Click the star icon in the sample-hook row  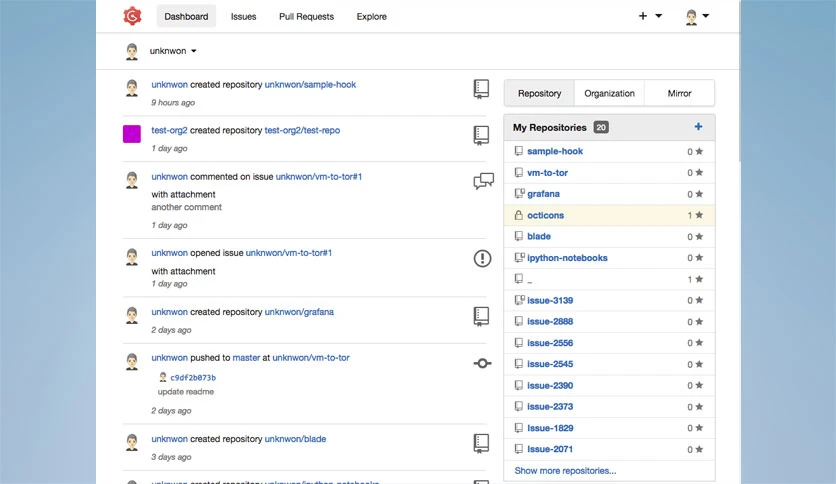[699, 151]
